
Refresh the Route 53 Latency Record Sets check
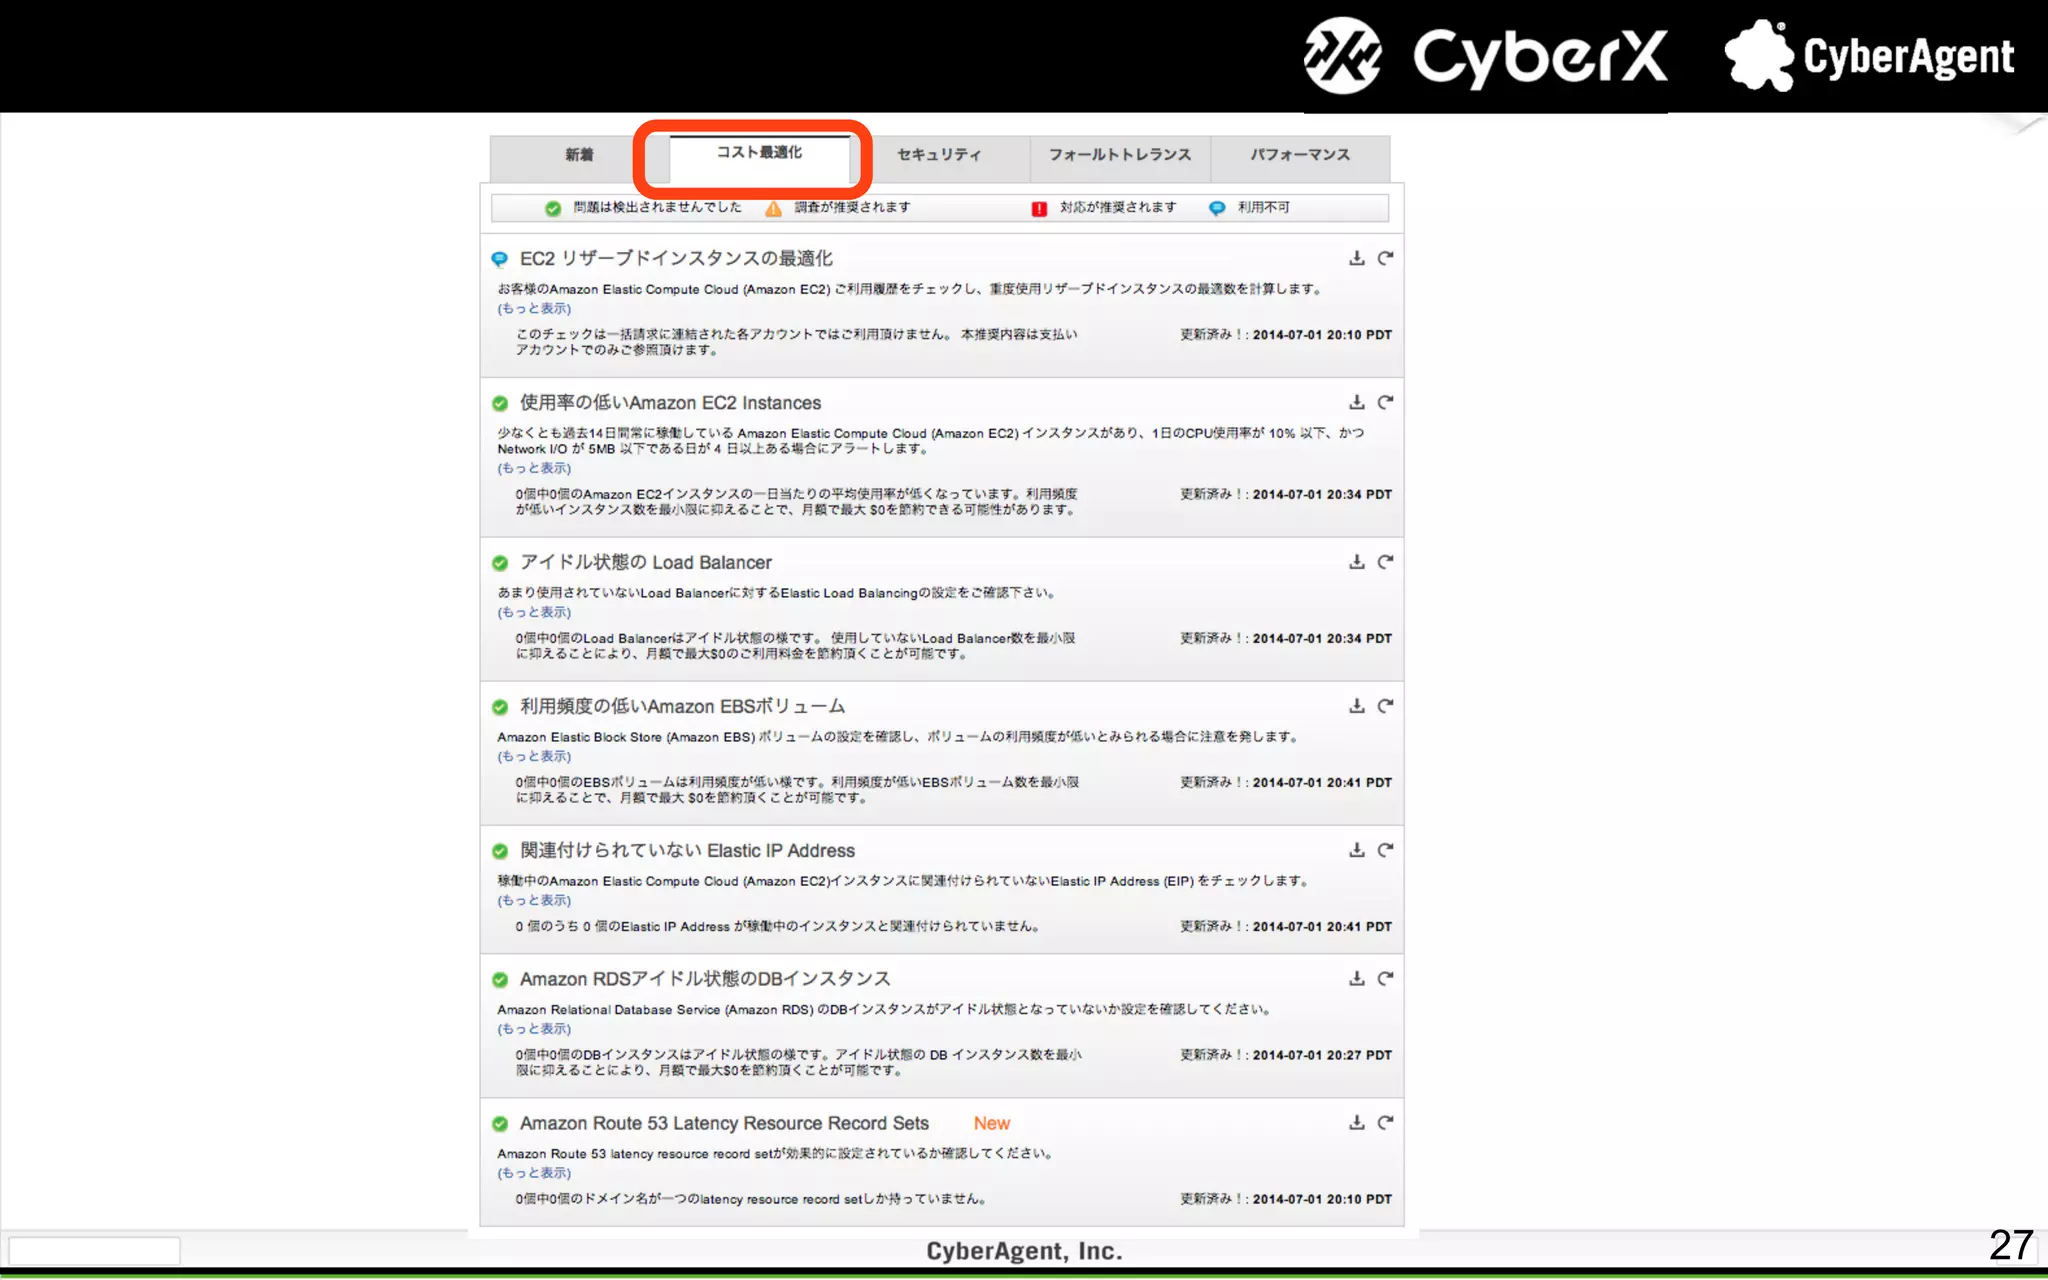(1385, 1122)
